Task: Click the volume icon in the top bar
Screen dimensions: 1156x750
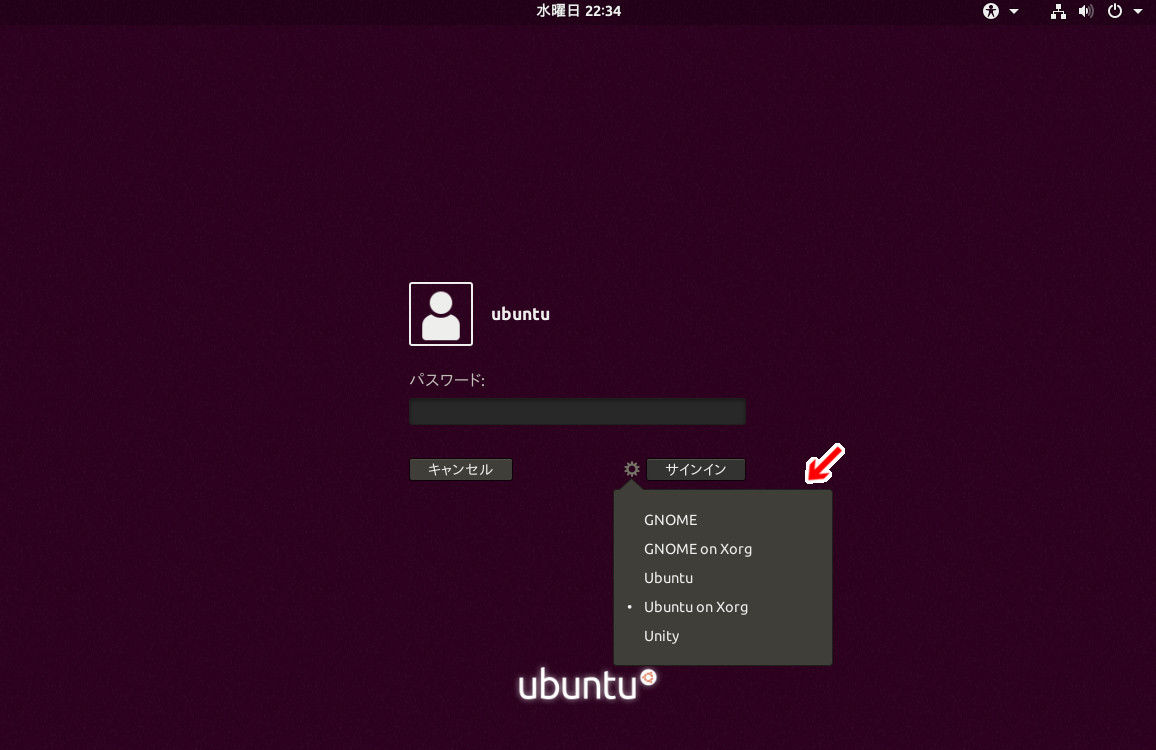Action: tap(1085, 11)
